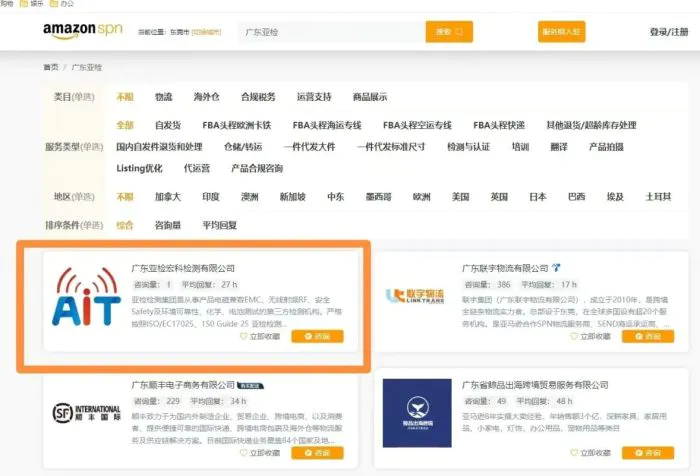Click 咨询 button for 广东亚检宏科检测

317,336
